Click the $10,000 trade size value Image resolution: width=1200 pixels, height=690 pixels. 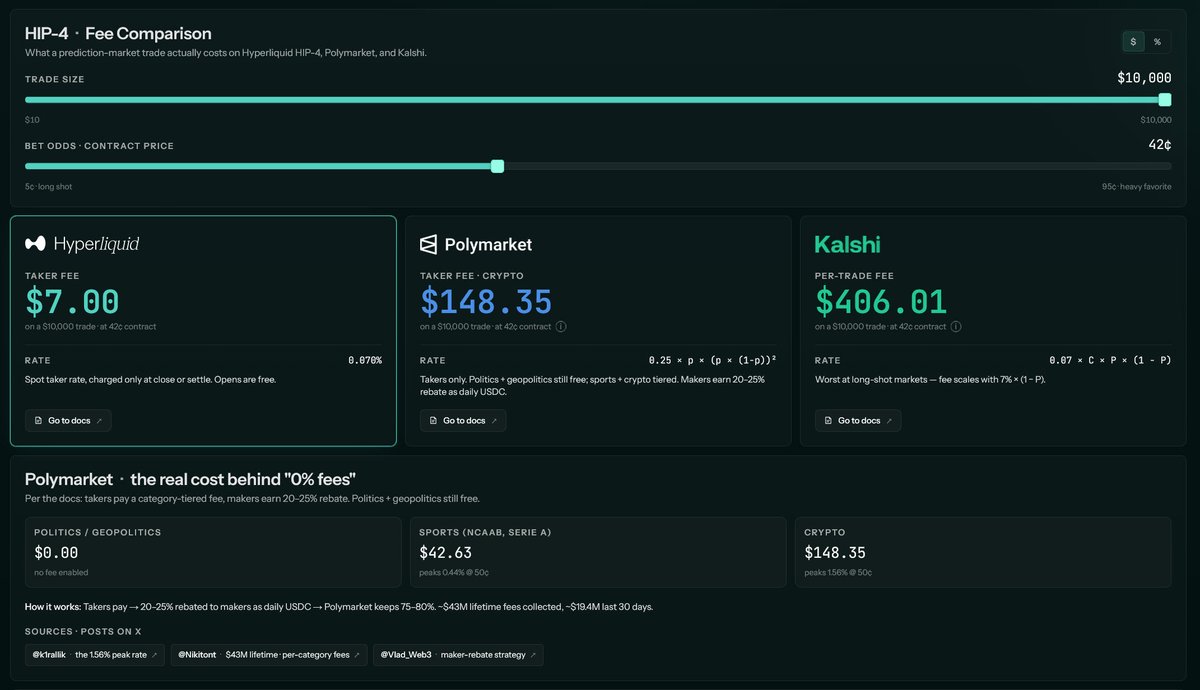pos(1144,78)
